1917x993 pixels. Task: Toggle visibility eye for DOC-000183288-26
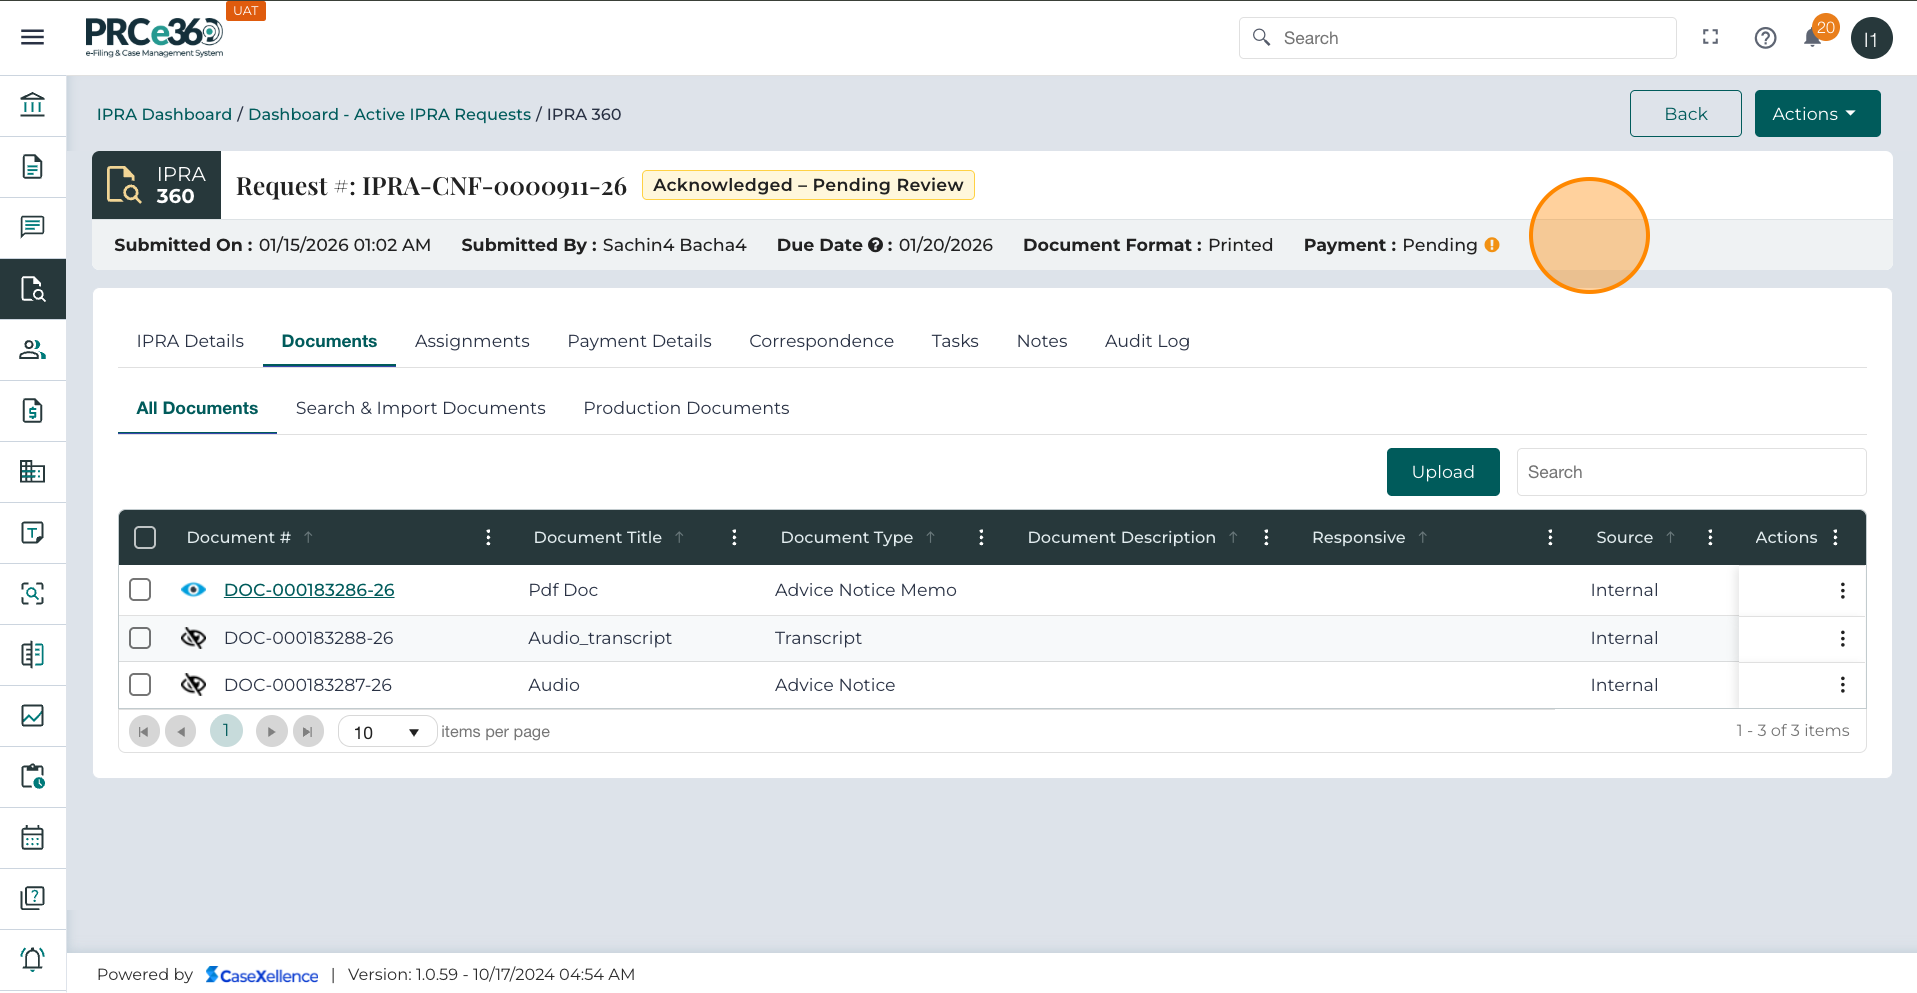pos(193,638)
